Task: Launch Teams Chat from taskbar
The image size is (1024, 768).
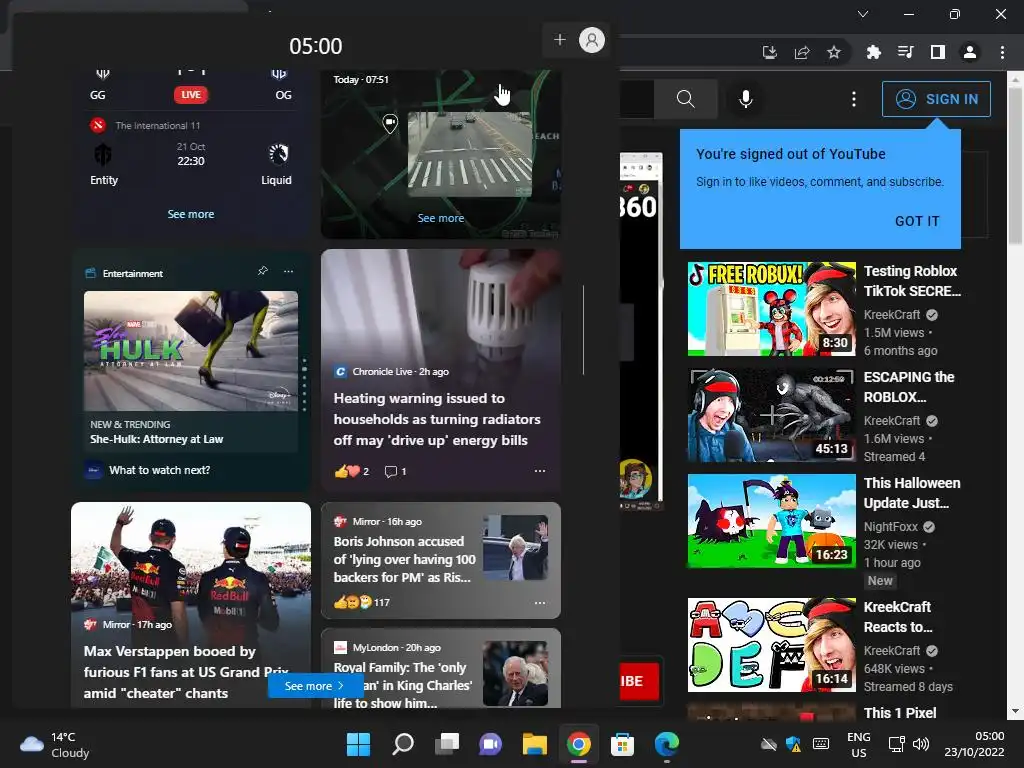Action: [490, 744]
